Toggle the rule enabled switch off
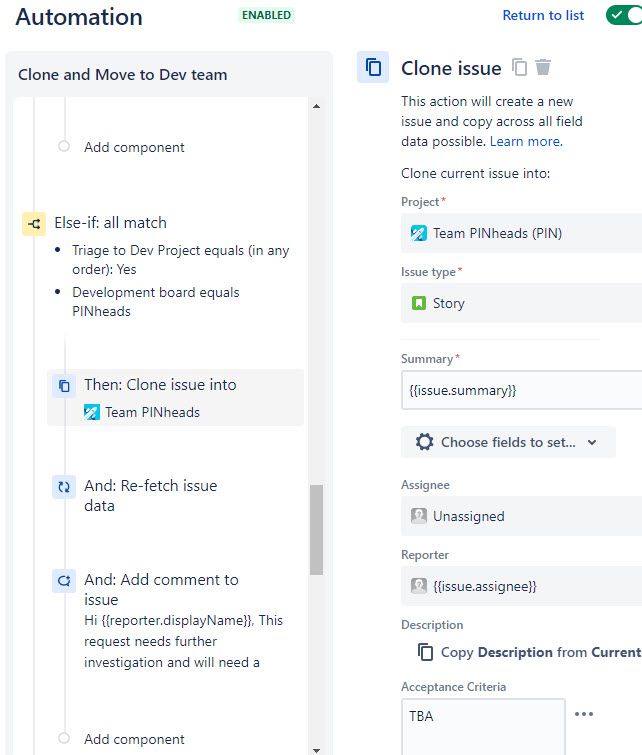This screenshot has height=755, width=642. coord(624,15)
